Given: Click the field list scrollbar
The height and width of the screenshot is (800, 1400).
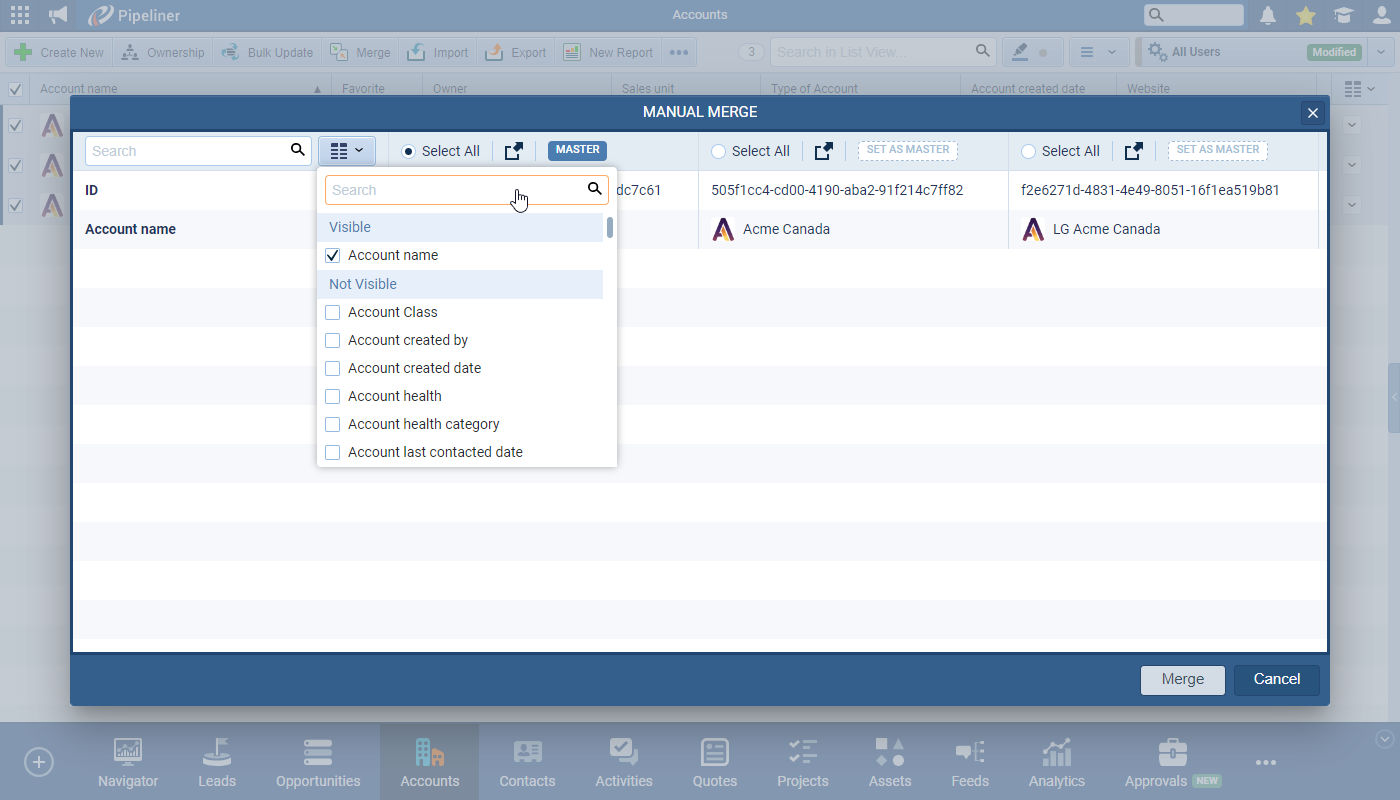Looking at the screenshot, I should (x=610, y=228).
